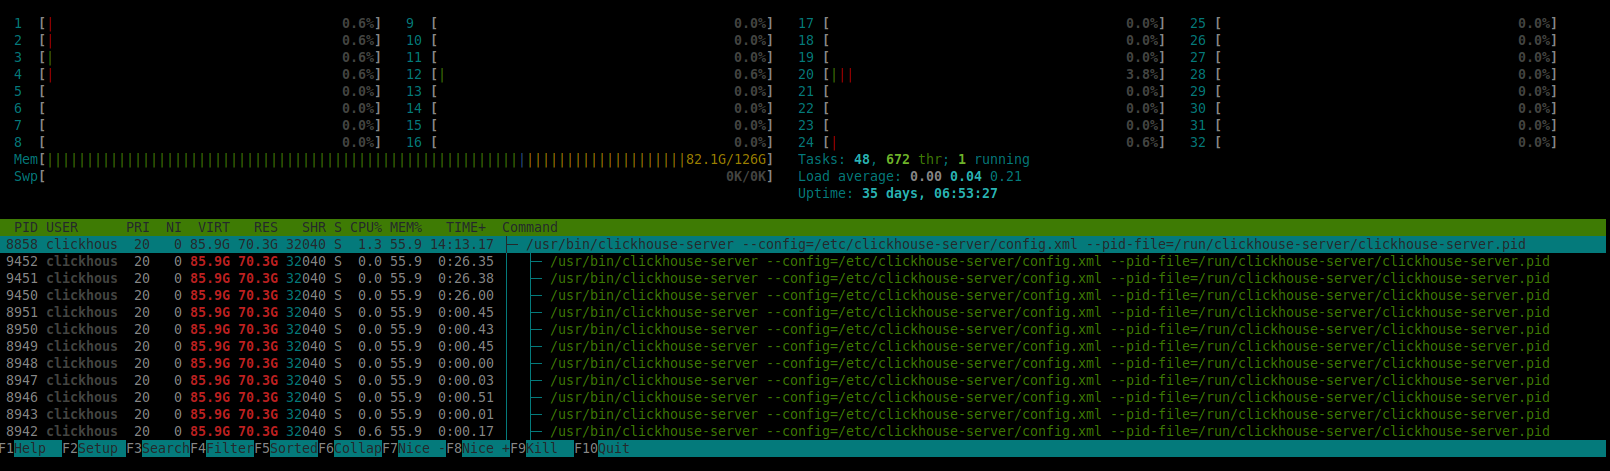1610x471 pixels.
Task: Select the process row with PID 8951
Action: (804, 312)
